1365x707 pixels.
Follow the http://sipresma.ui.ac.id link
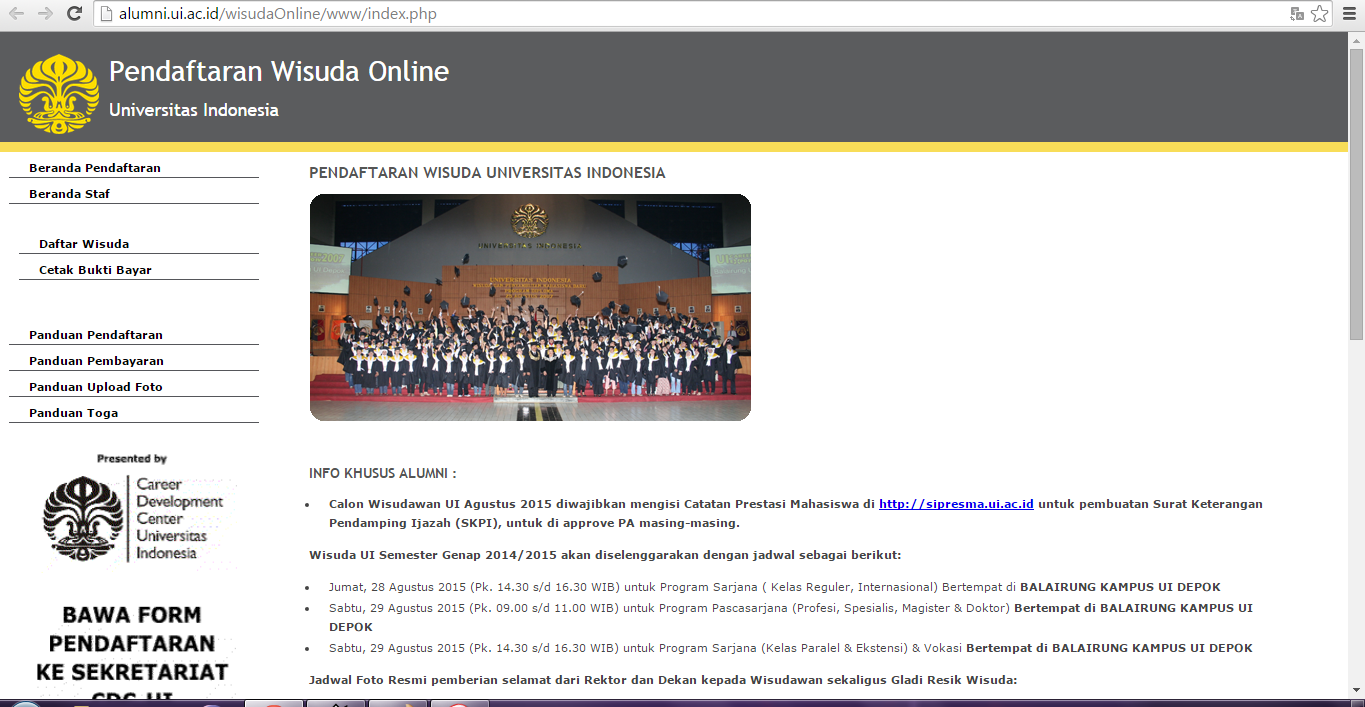point(956,504)
